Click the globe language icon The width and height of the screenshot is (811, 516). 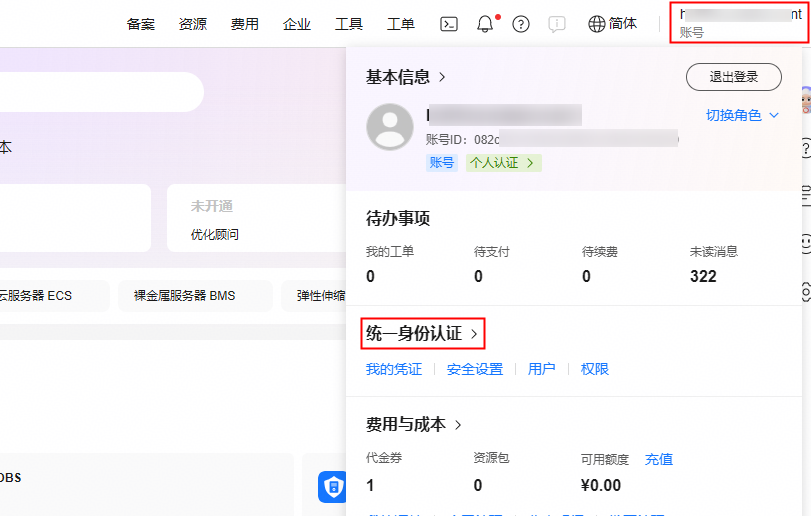[596, 24]
